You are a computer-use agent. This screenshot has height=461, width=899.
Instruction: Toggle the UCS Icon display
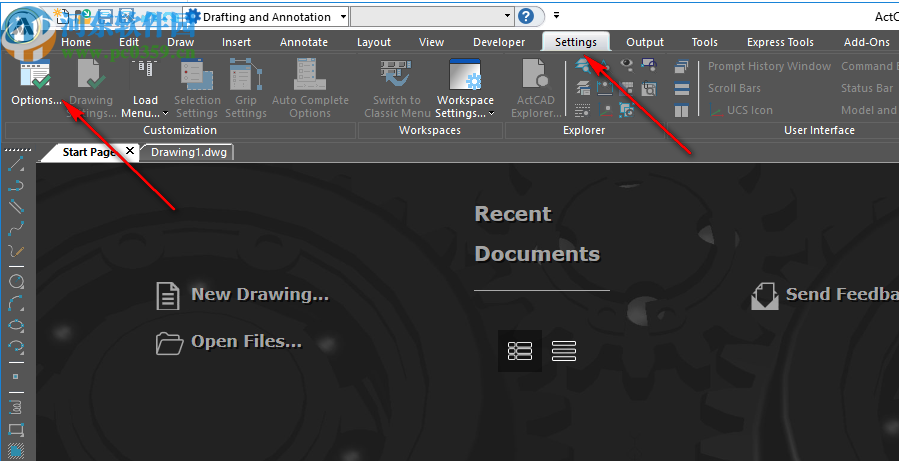741,110
